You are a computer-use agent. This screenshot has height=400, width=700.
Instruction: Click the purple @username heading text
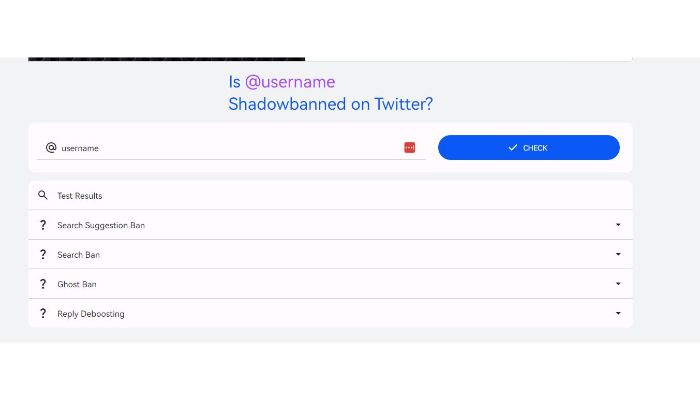pyautogui.click(x=290, y=82)
